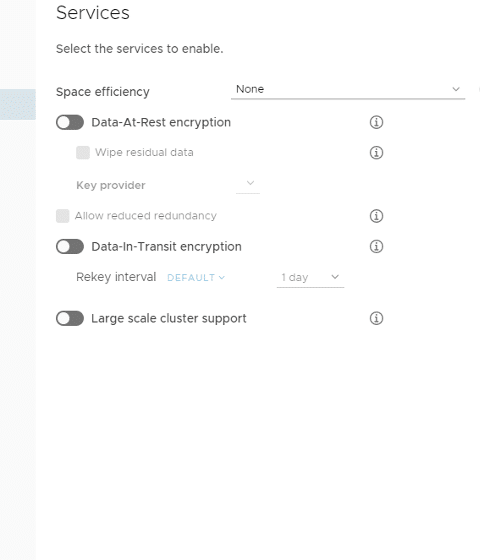
Task: Turn on Data-In-Transit encryption switch
Action: pos(70,247)
